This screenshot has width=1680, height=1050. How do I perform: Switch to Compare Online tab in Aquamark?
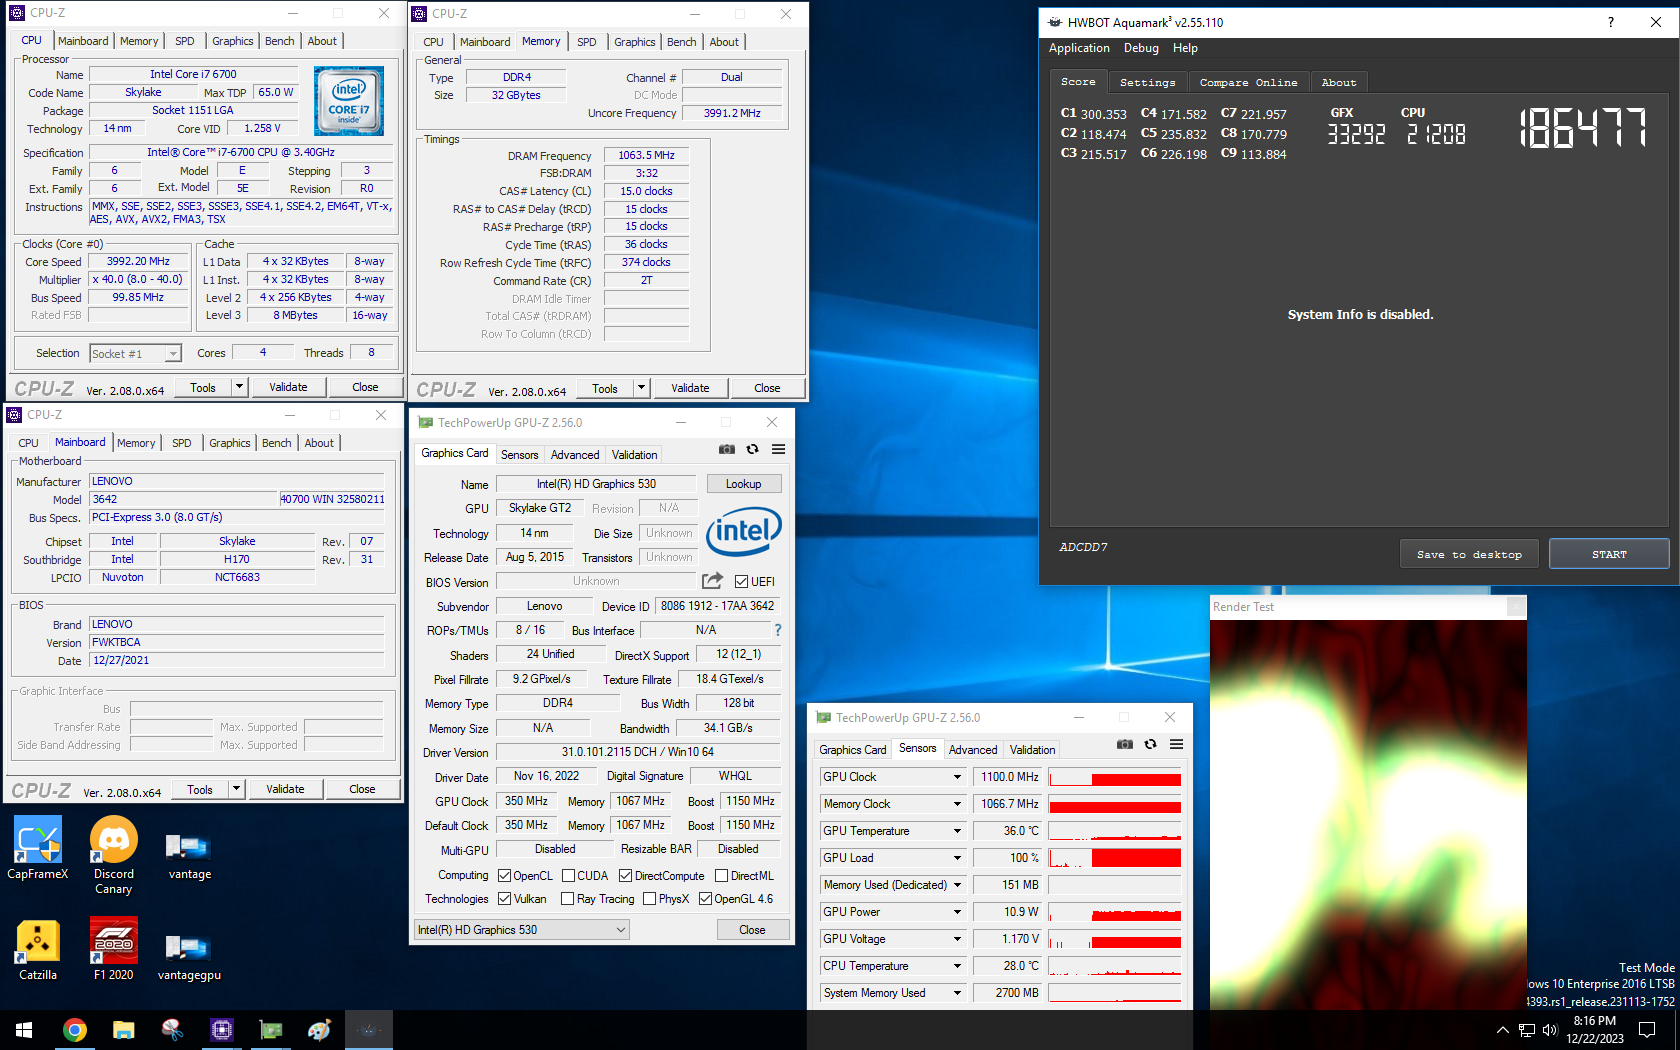[x=1248, y=82]
